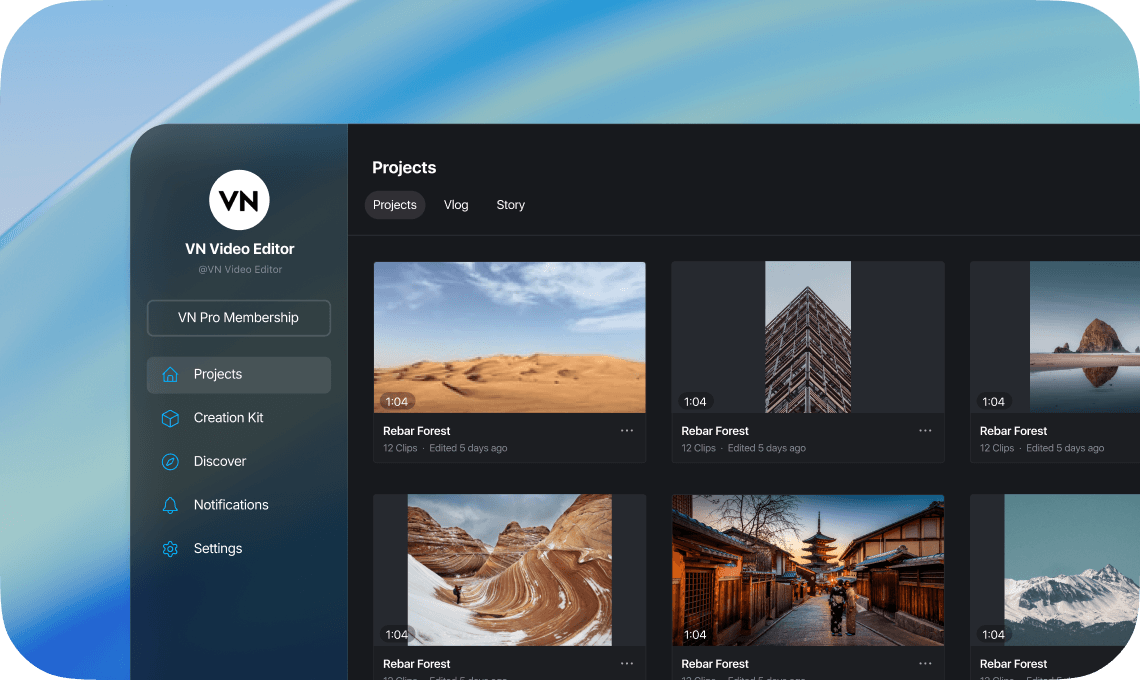
Task: Open three-dot menu of skyscraper project
Action: click(x=925, y=431)
